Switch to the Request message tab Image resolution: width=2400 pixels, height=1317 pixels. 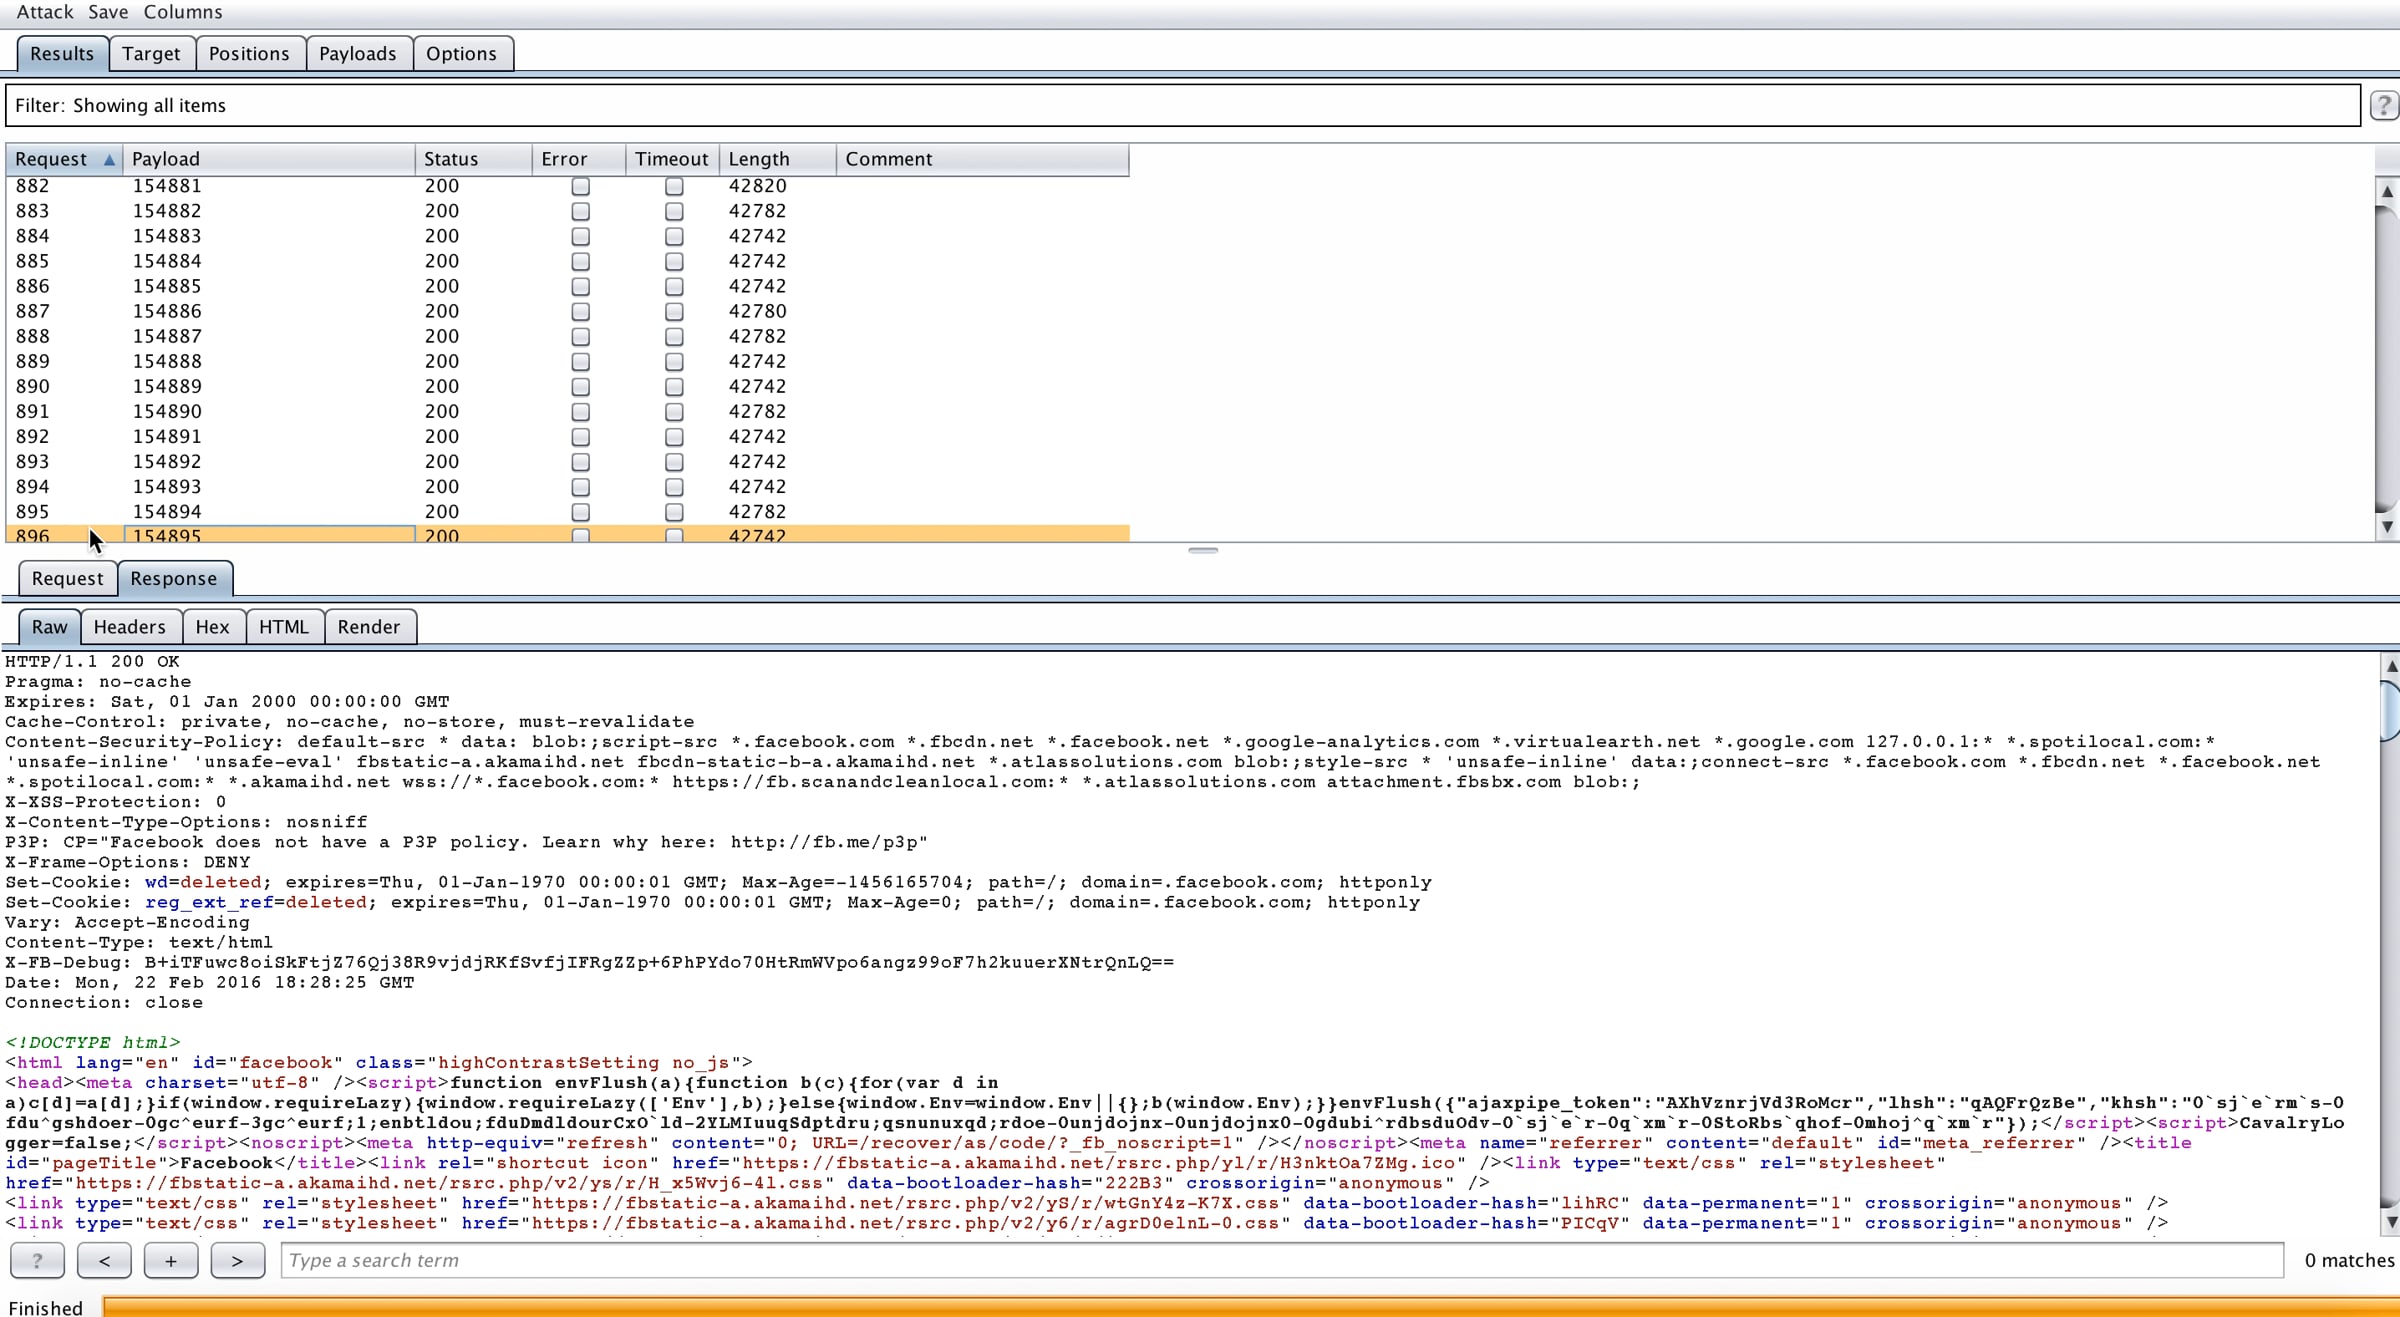click(67, 578)
